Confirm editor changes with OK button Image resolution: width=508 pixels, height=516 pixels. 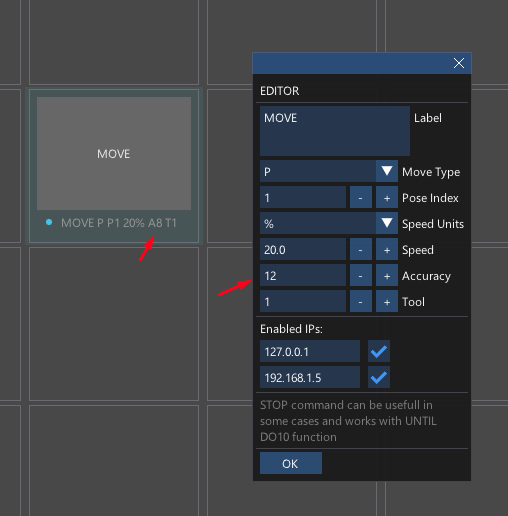point(291,463)
